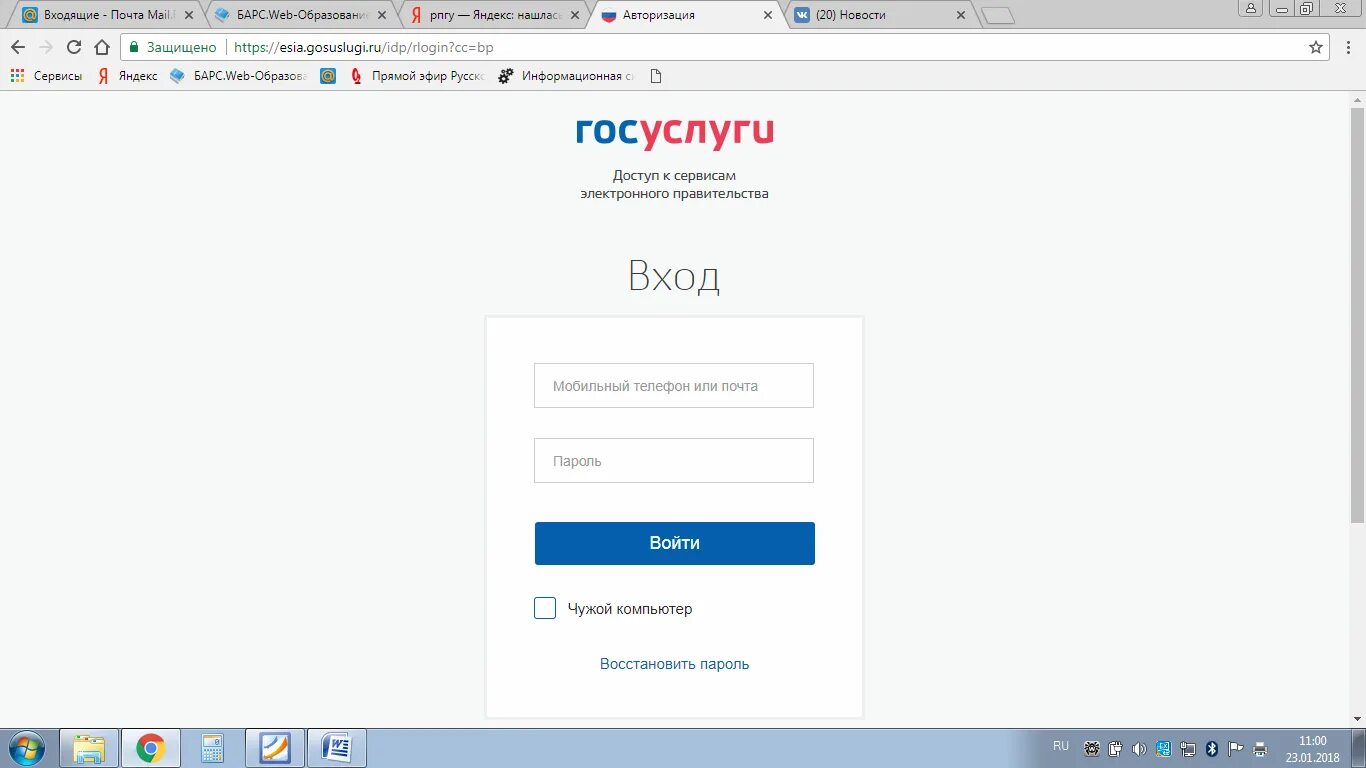Open a new tab
Screen dimensions: 1366x768
tap(998, 16)
